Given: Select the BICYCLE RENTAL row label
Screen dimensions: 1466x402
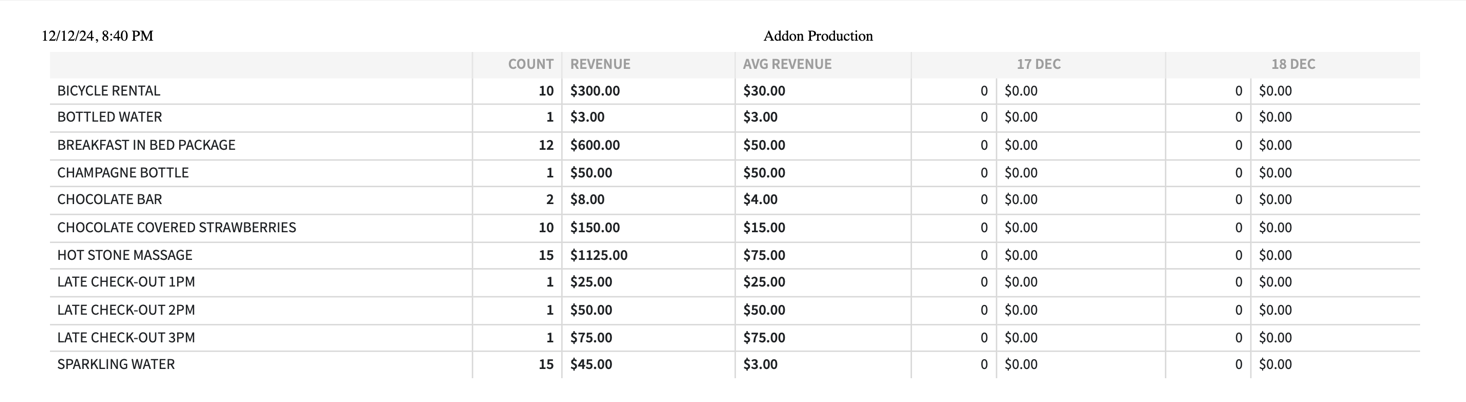Looking at the screenshot, I should [108, 91].
